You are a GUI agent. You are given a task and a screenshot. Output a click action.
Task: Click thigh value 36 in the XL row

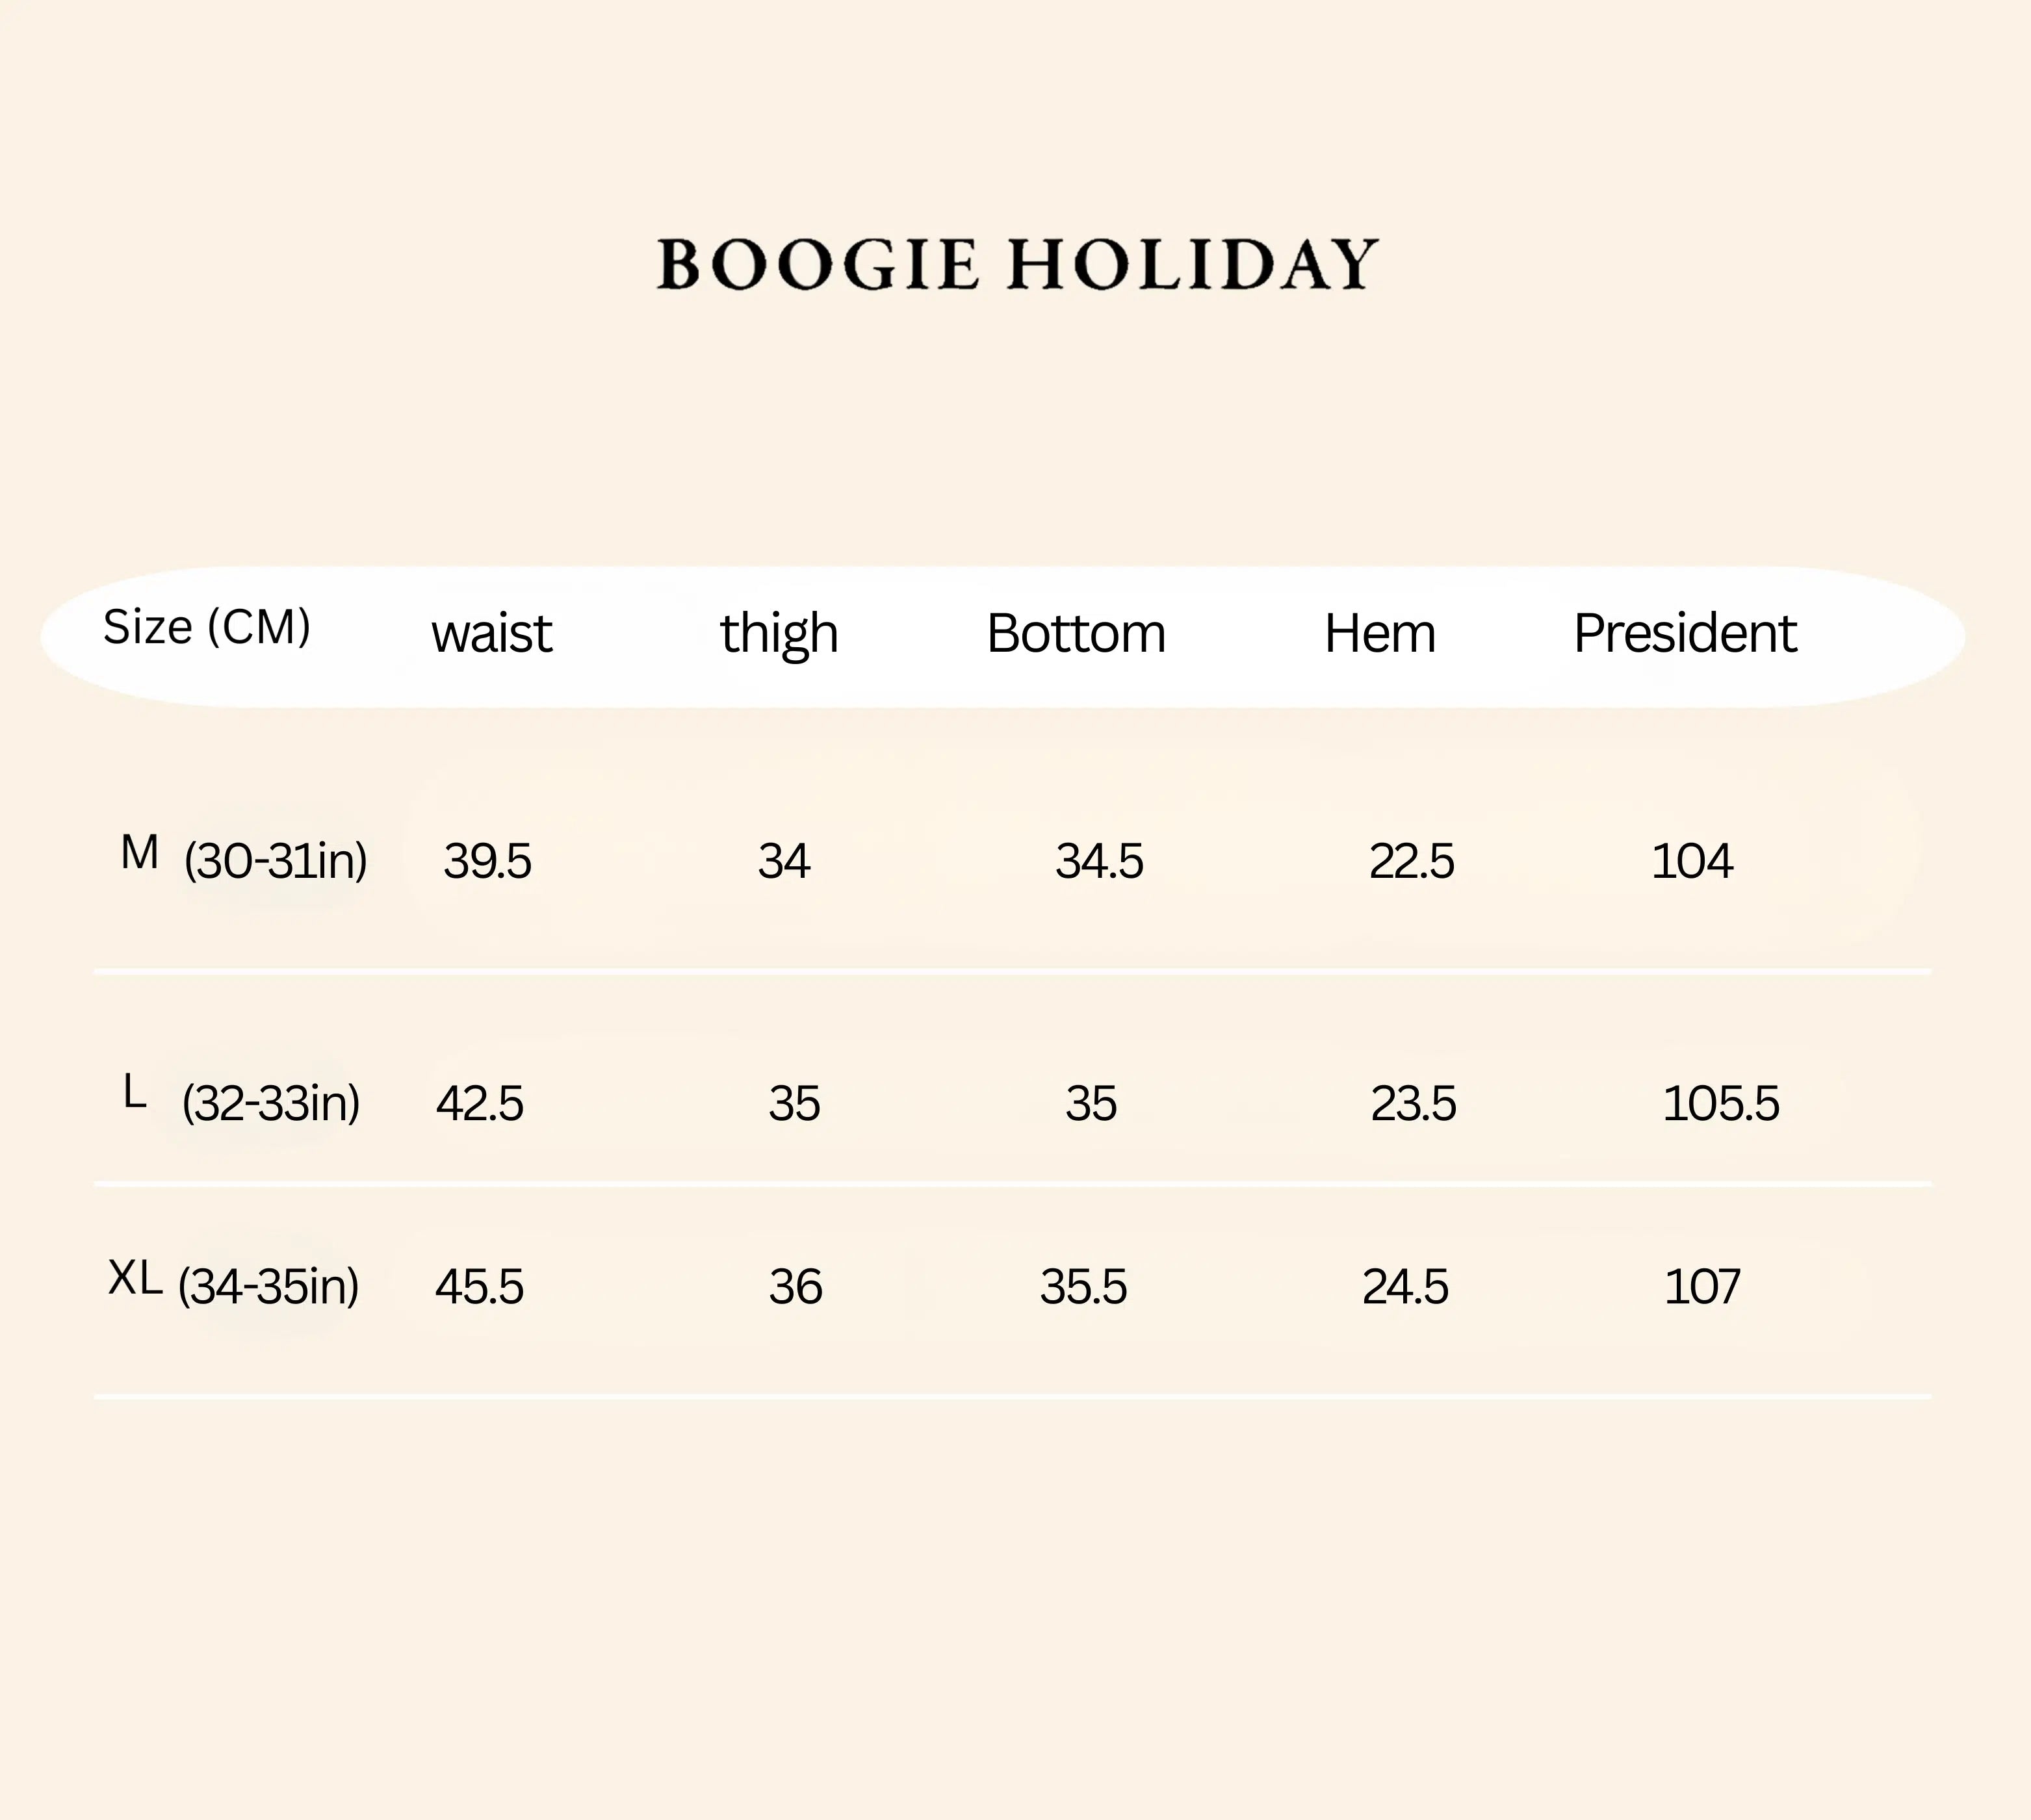point(795,1287)
